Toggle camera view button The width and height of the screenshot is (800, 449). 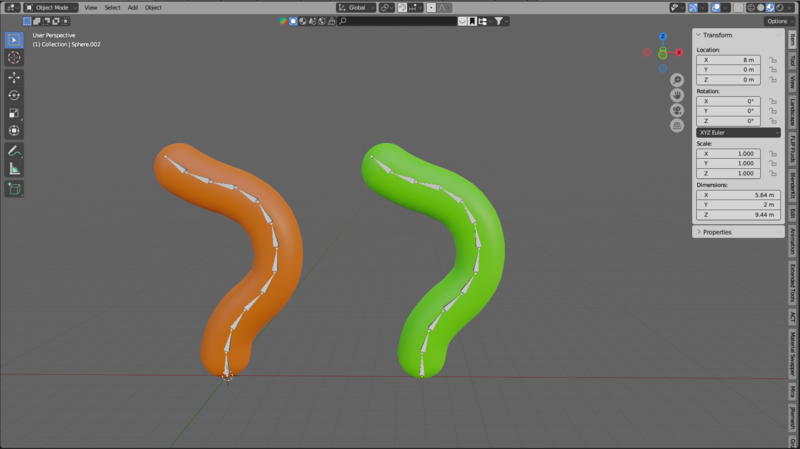click(677, 110)
